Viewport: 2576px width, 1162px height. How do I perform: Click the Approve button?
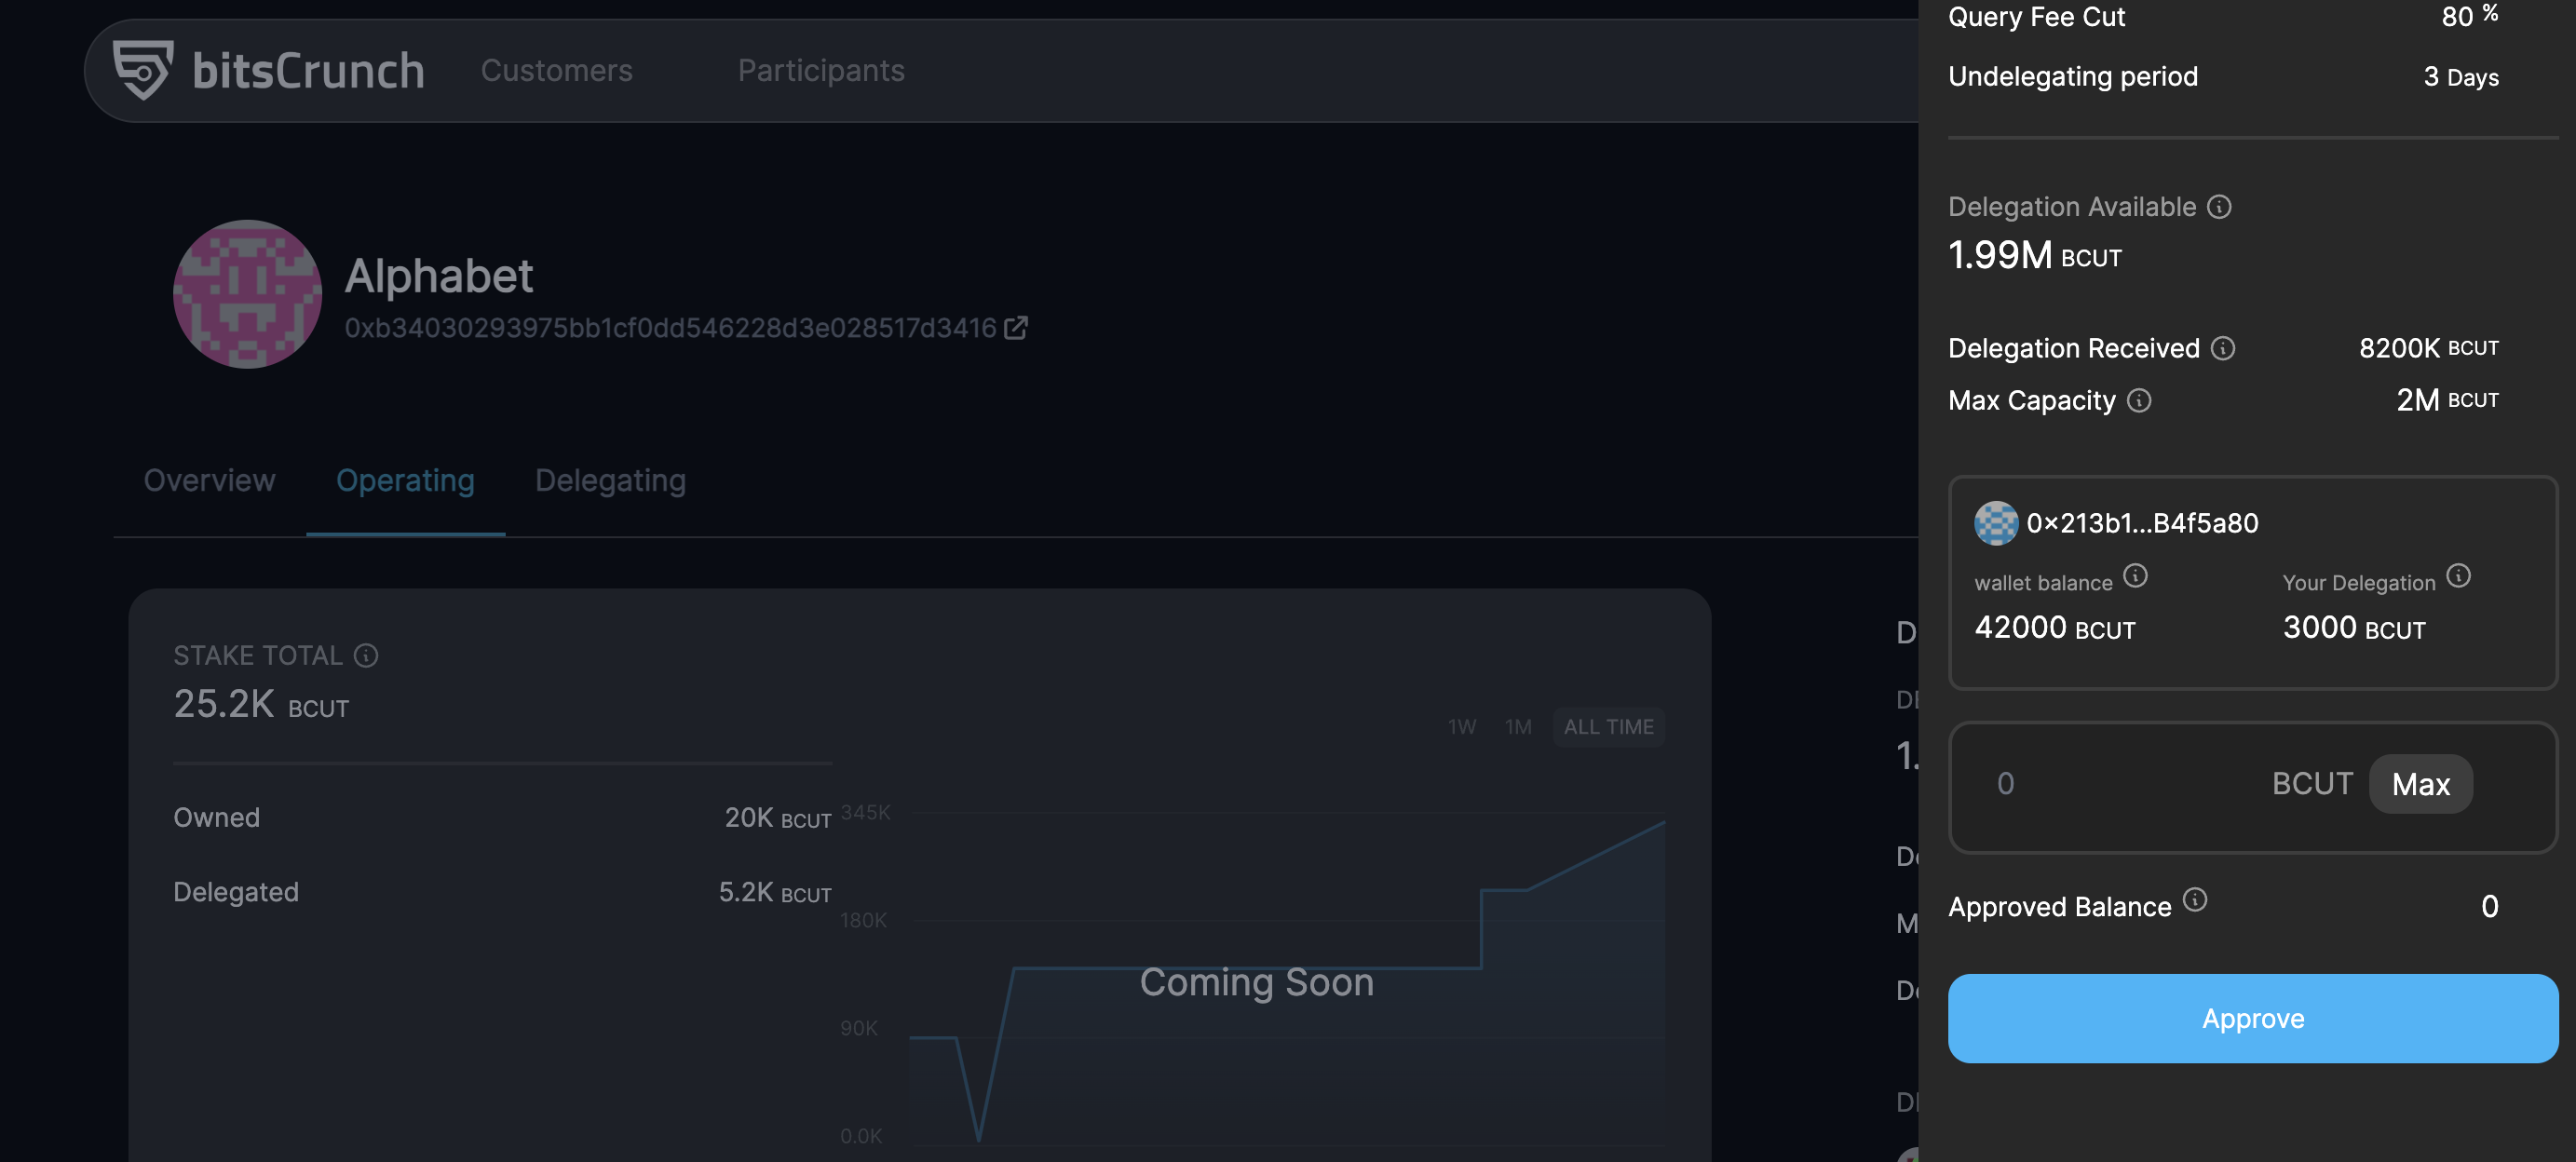point(2253,1018)
